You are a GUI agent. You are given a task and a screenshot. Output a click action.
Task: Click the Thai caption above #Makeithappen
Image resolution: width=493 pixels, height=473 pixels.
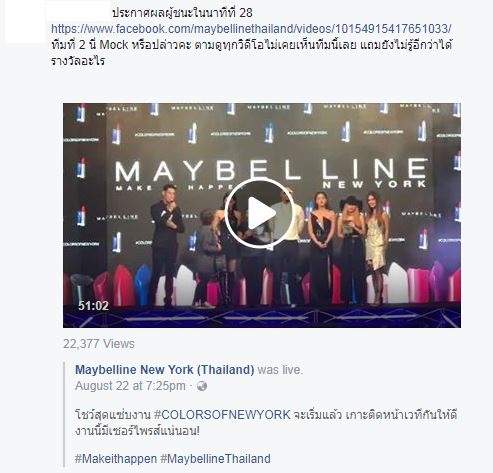point(266,423)
